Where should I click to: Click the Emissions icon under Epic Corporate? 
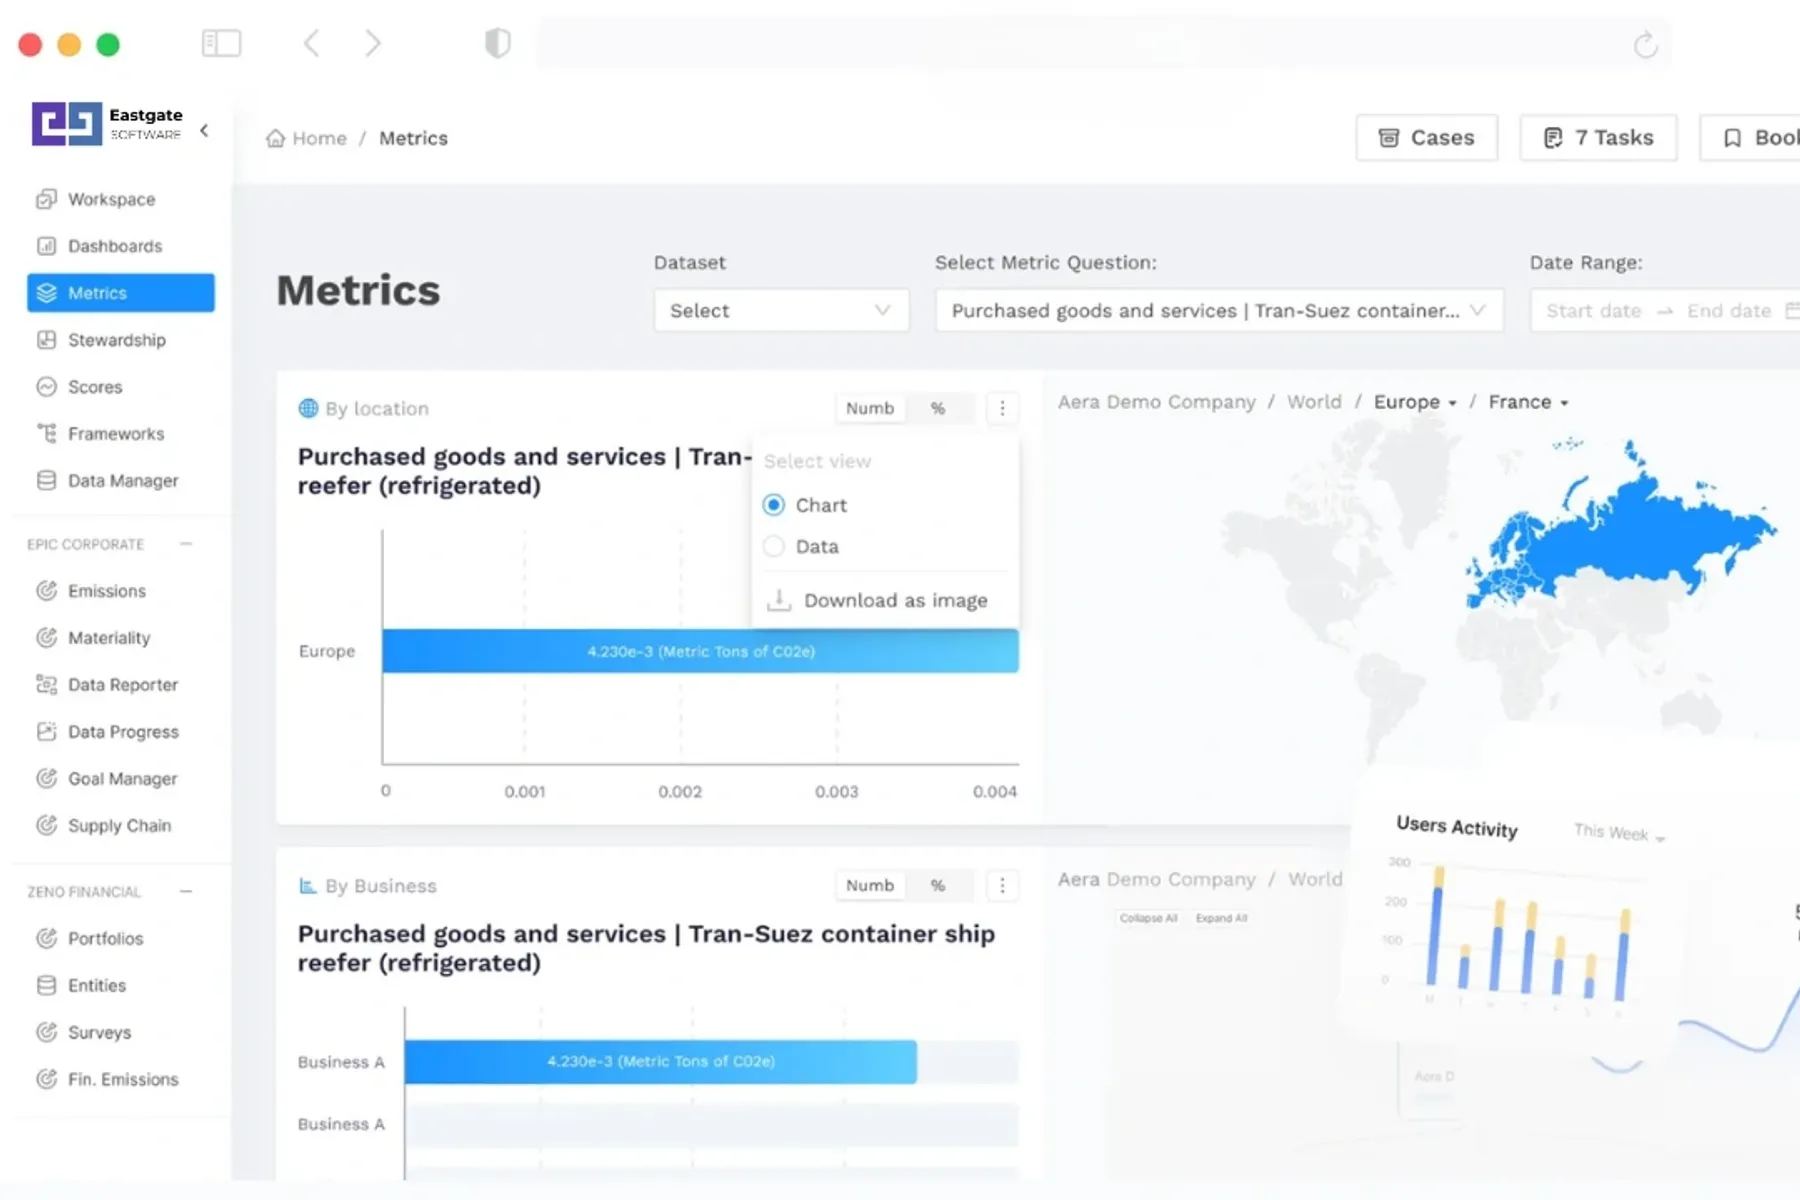(x=46, y=590)
